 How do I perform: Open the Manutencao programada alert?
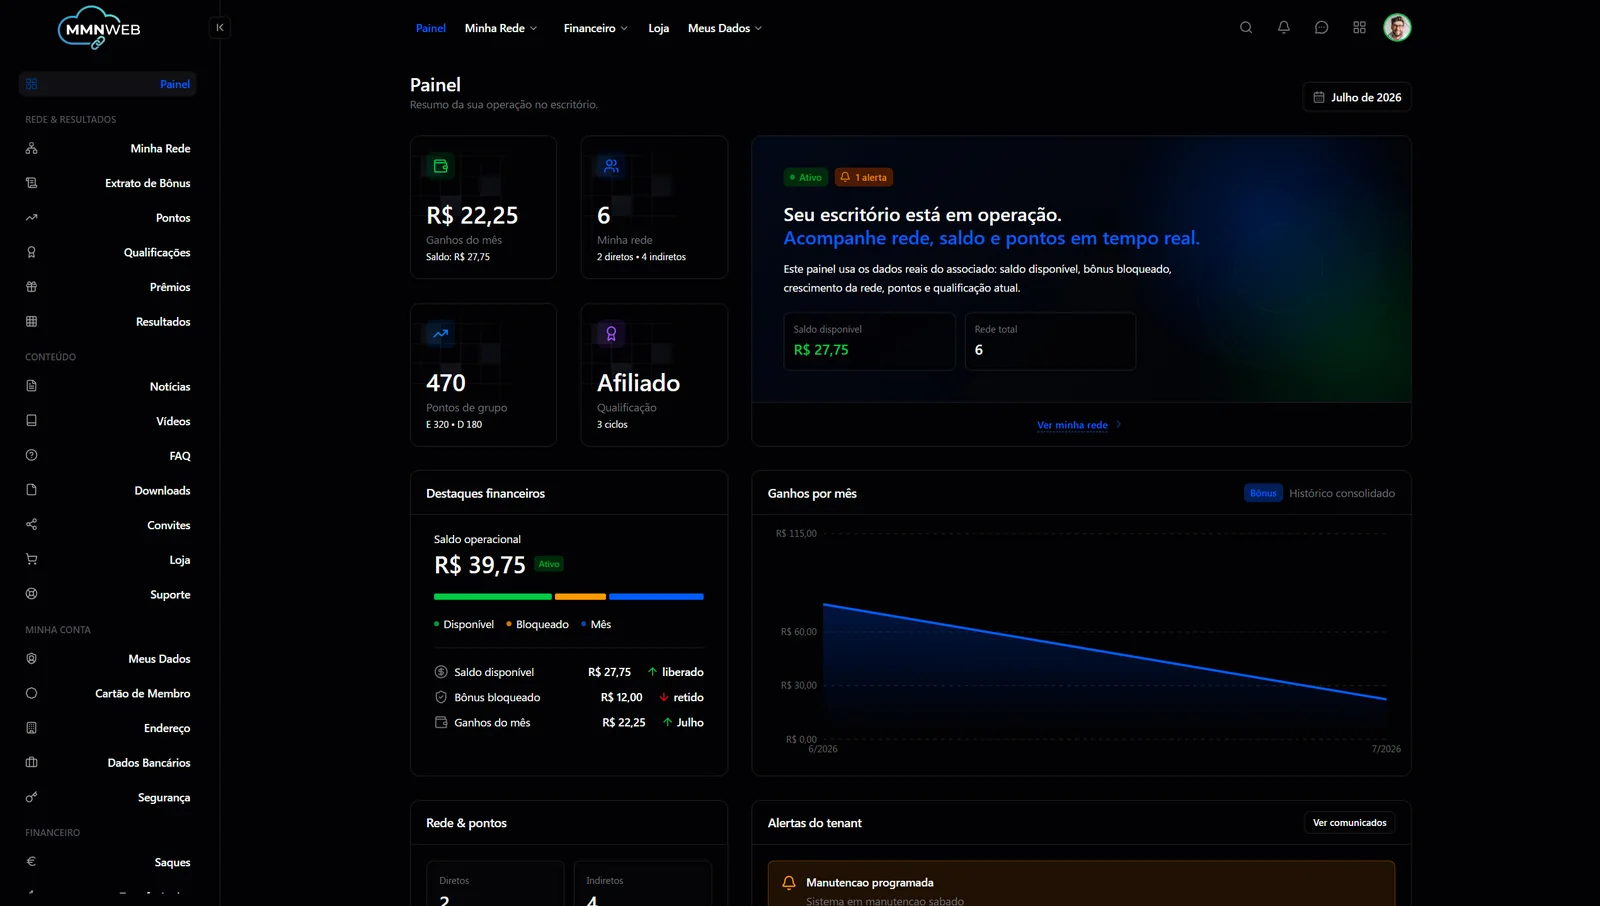coord(1081,884)
